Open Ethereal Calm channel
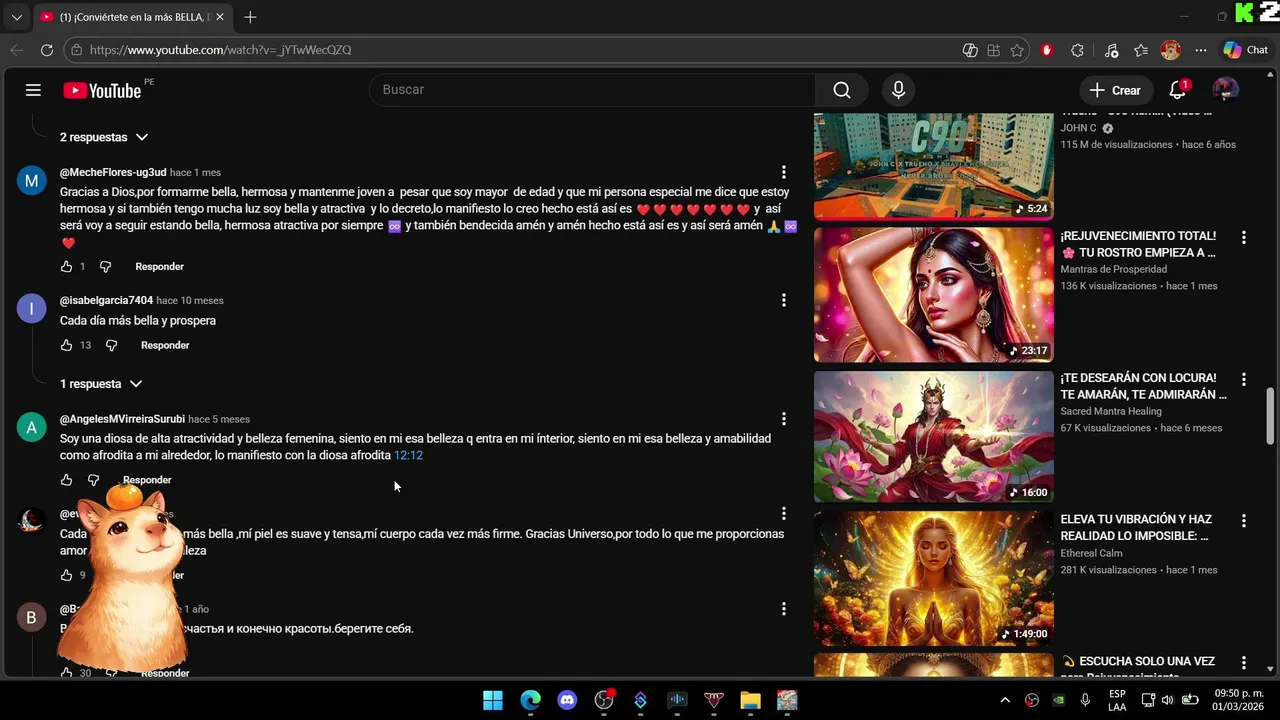The image size is (1280, 720). tap(1091, 553)
